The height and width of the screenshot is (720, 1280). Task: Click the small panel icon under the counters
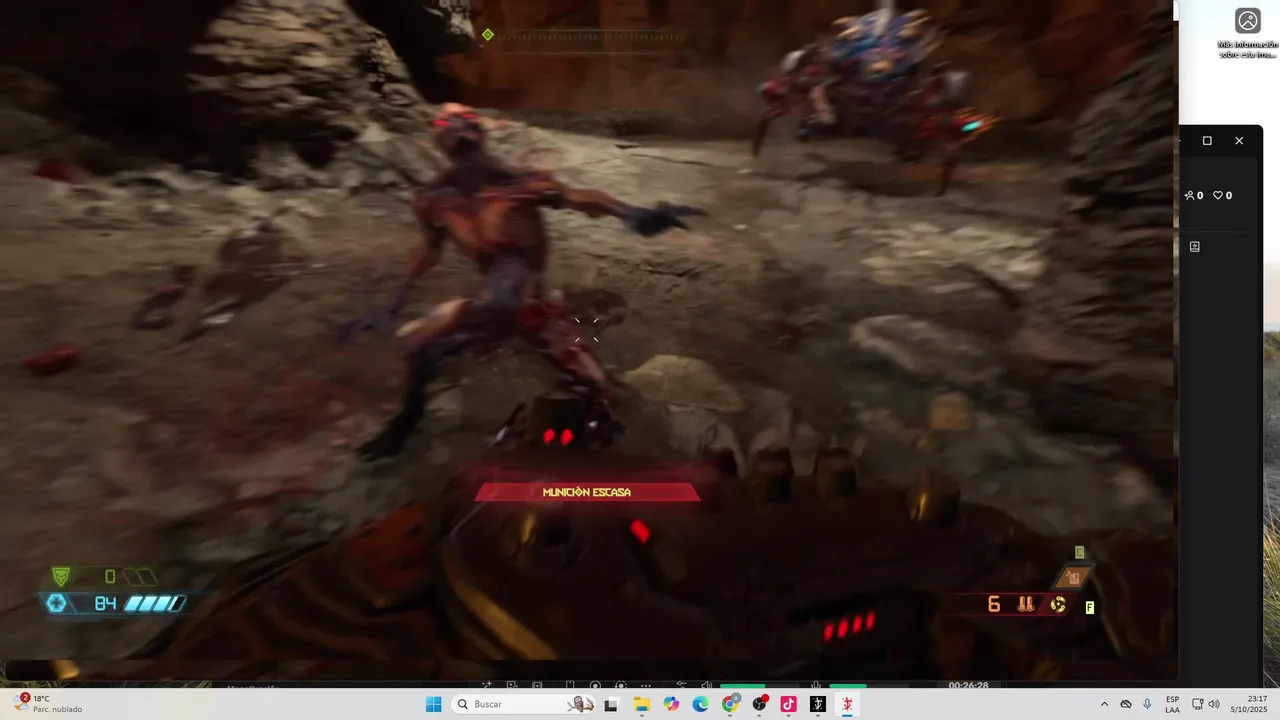tap(1194, 246)
